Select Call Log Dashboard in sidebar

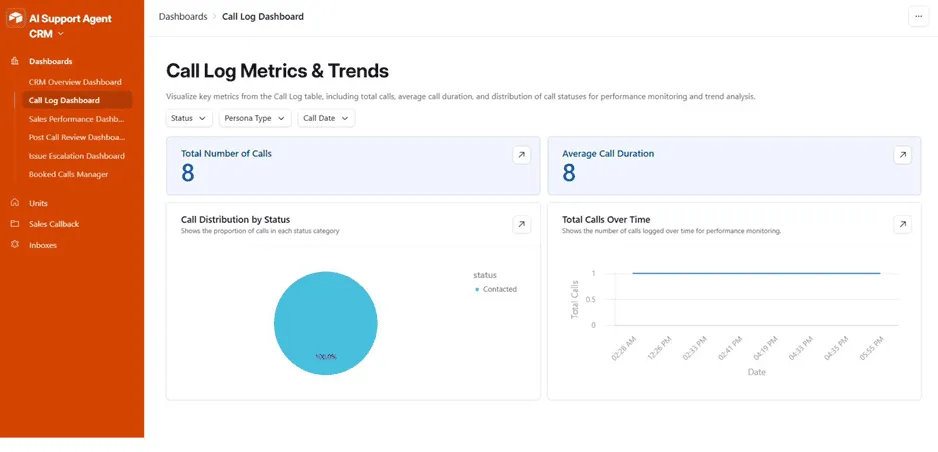point(77,100)
